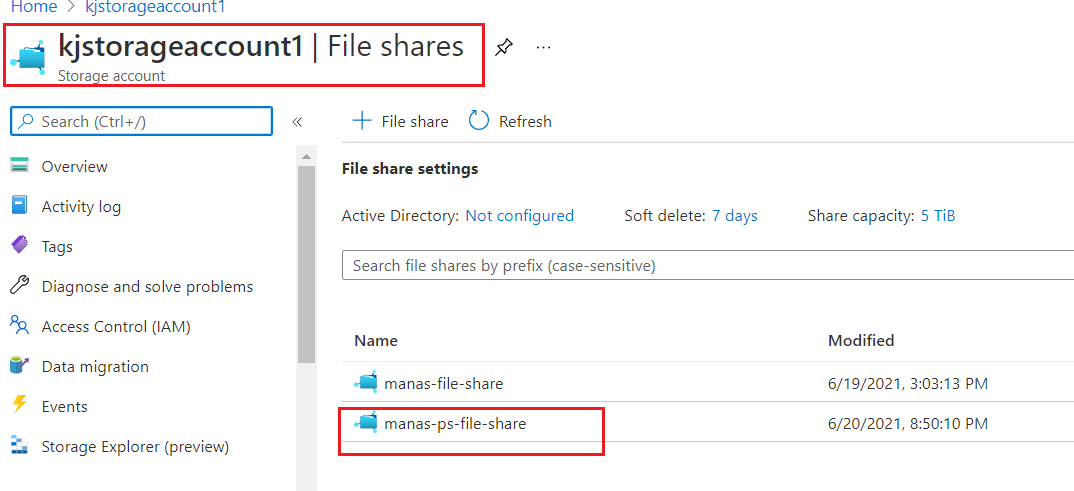The width and height of the screenshot is (1074, 491).
Task: Open the manas-ps-file-share entry
Action: click(455, 424)
